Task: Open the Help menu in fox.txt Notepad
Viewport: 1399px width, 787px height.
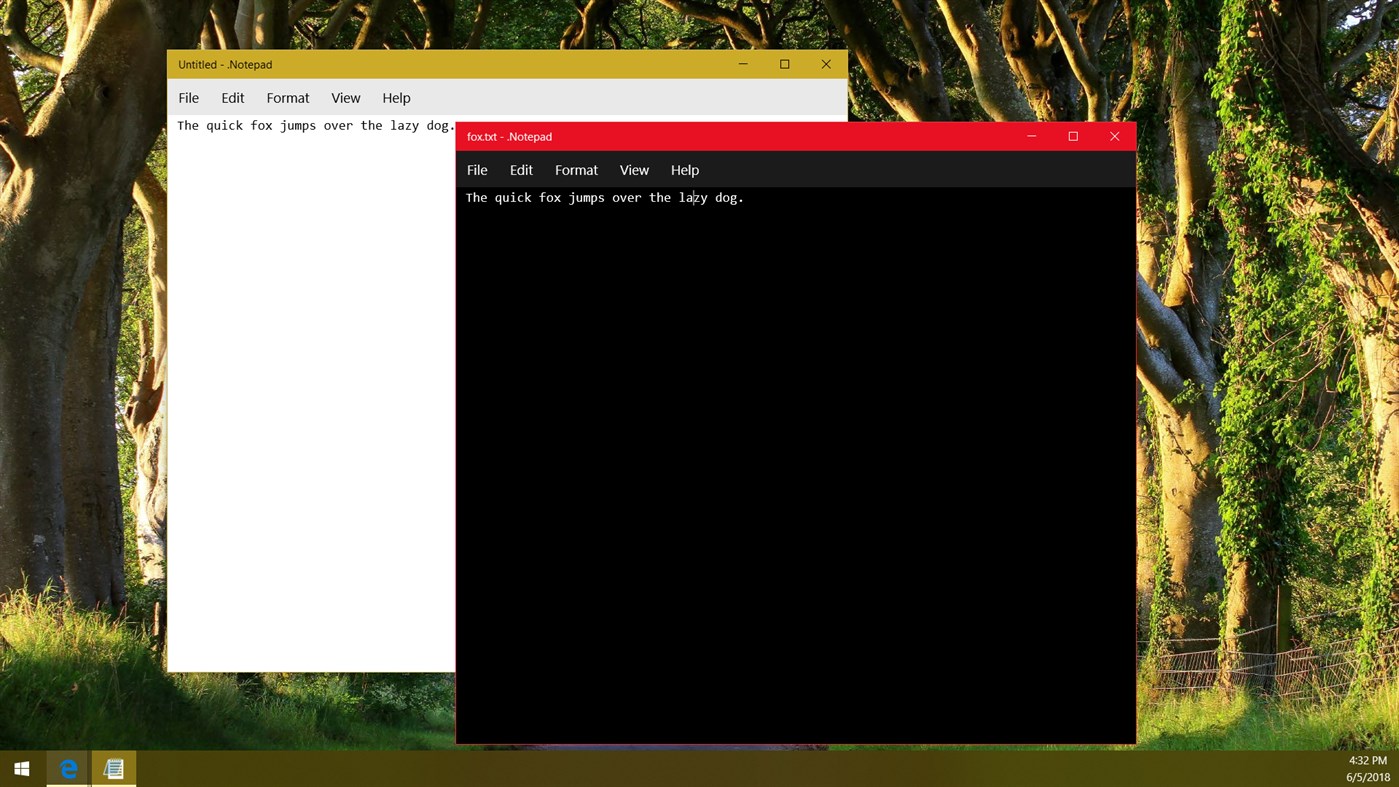Action: pos(685,170)
